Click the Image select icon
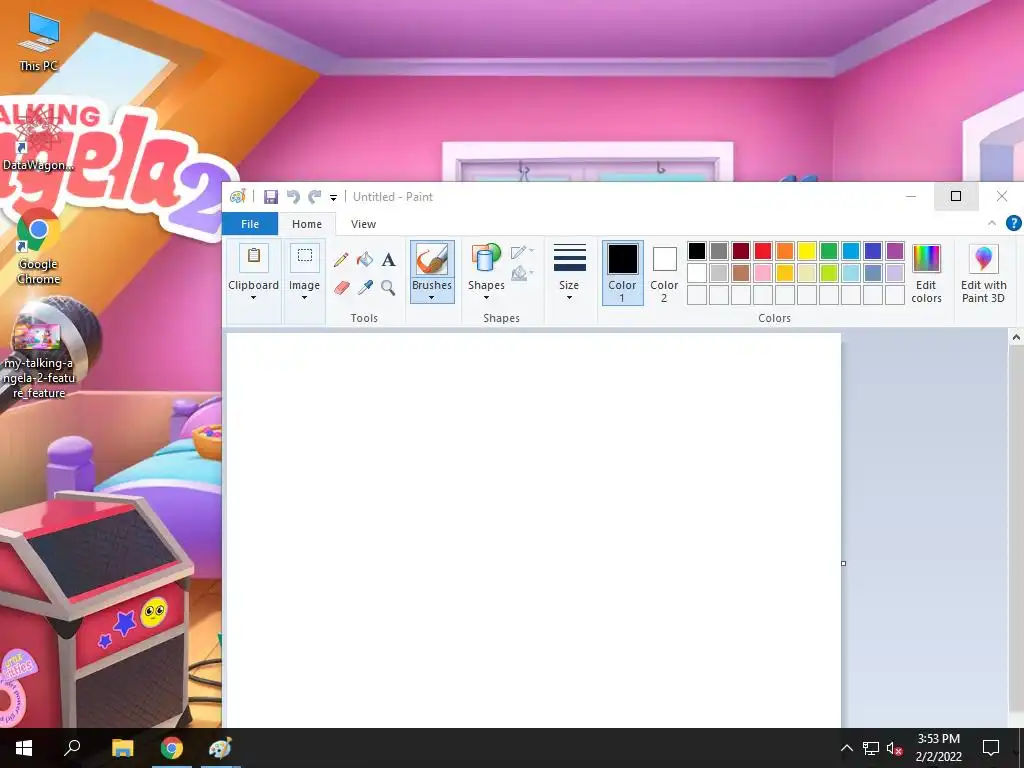The width and height of the screenshot is (1024, 768). point(304,257)
